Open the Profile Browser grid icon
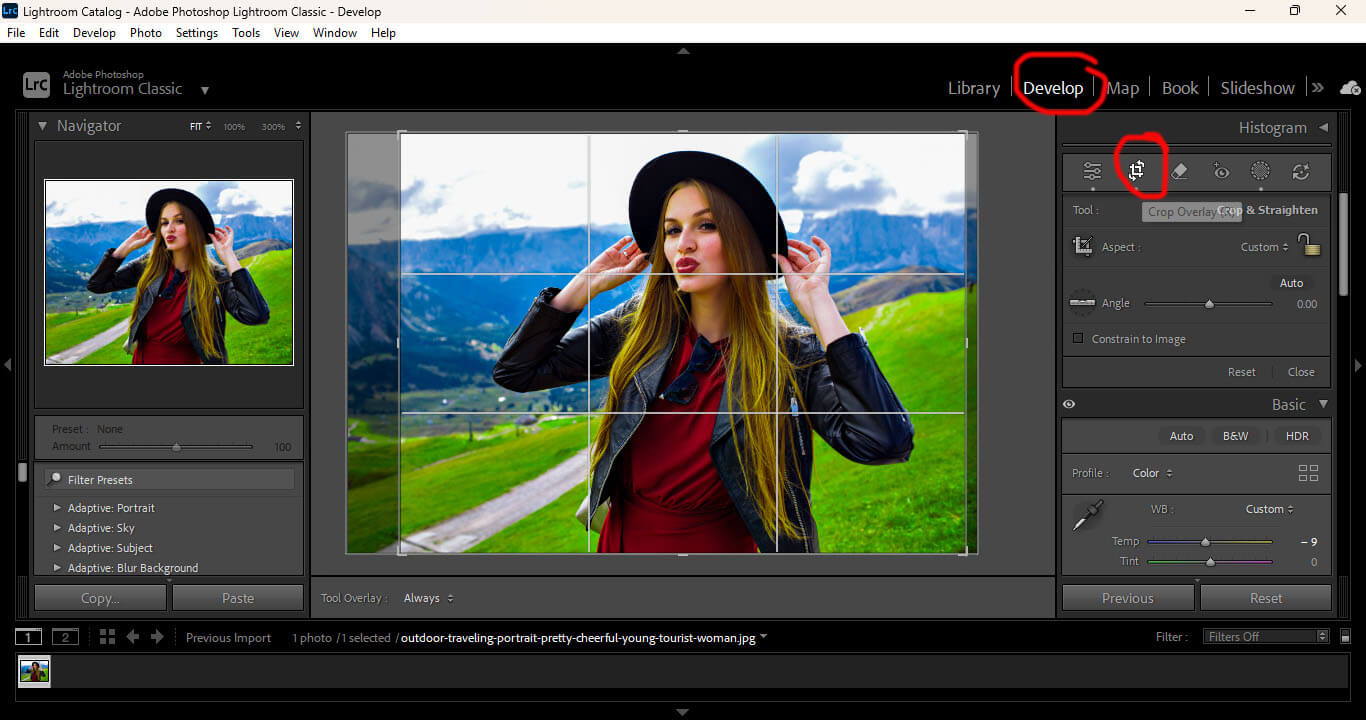Image resolution: width=1366 pixels, height=720 pixels. coord(1307,473)
